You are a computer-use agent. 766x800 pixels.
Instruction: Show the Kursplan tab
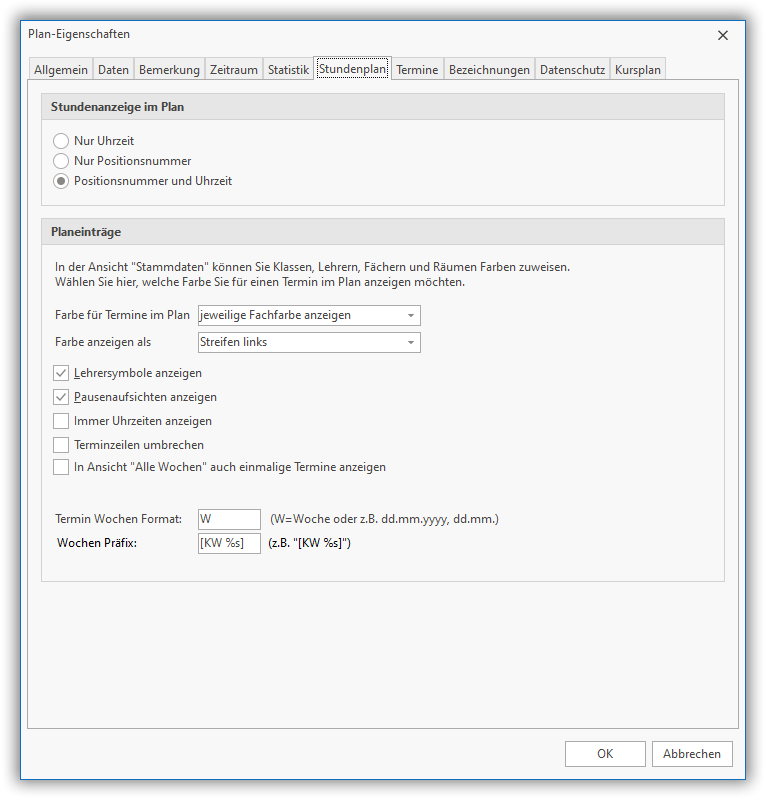[x=637, y=70]
